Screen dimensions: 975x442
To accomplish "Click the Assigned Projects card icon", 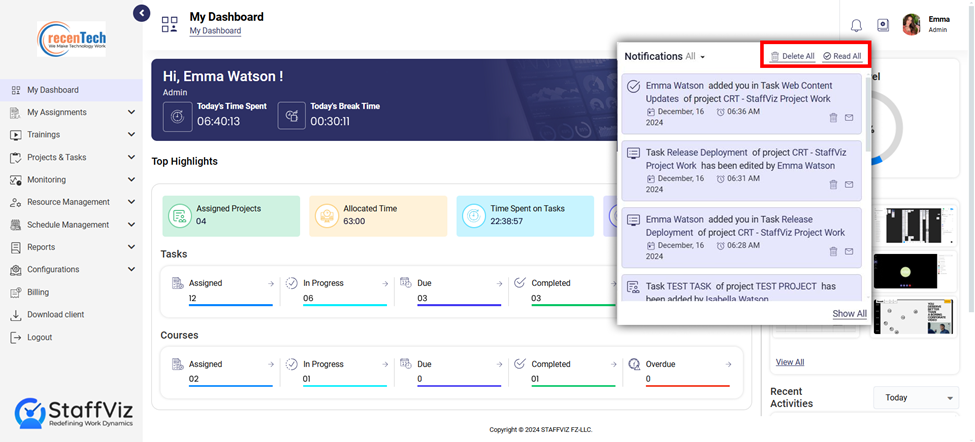I will (180, 216).
